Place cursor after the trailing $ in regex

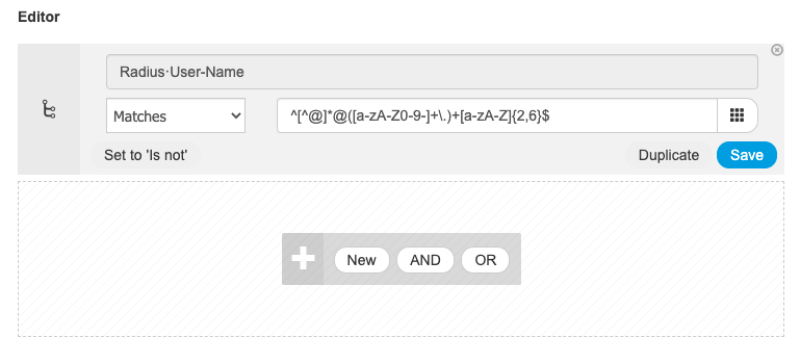click(x=551, y=116)
